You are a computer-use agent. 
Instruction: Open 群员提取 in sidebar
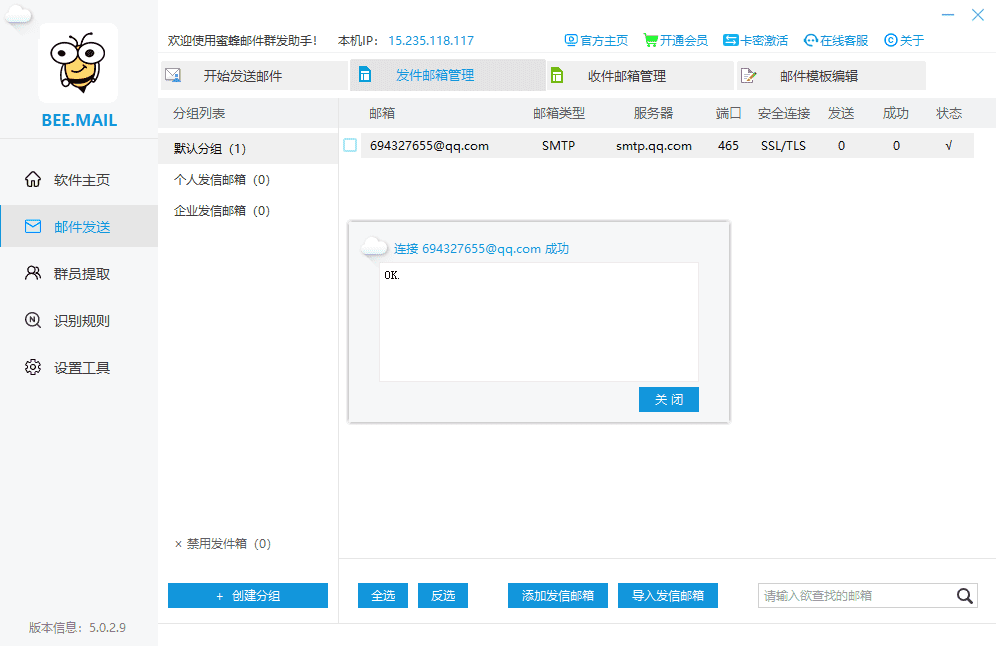click(79, 274)
